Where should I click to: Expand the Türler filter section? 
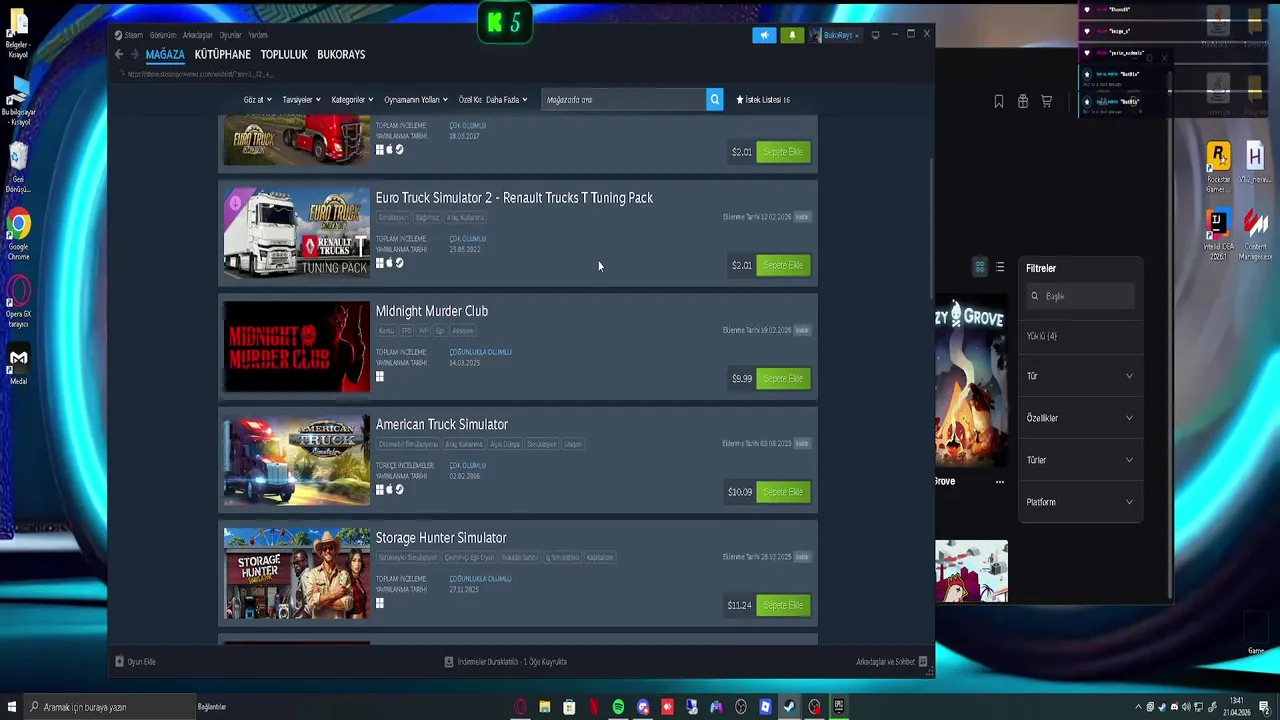coord(1080,460)
